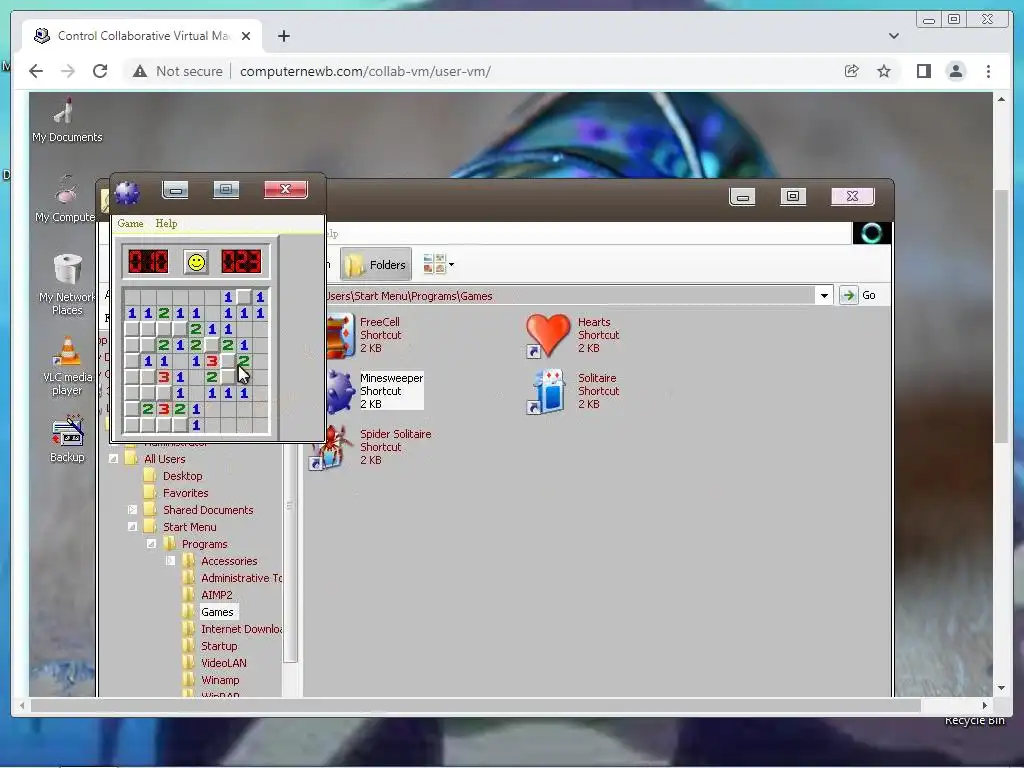
Task: Select the Desktop folder in tree
Action: point(182,476)
